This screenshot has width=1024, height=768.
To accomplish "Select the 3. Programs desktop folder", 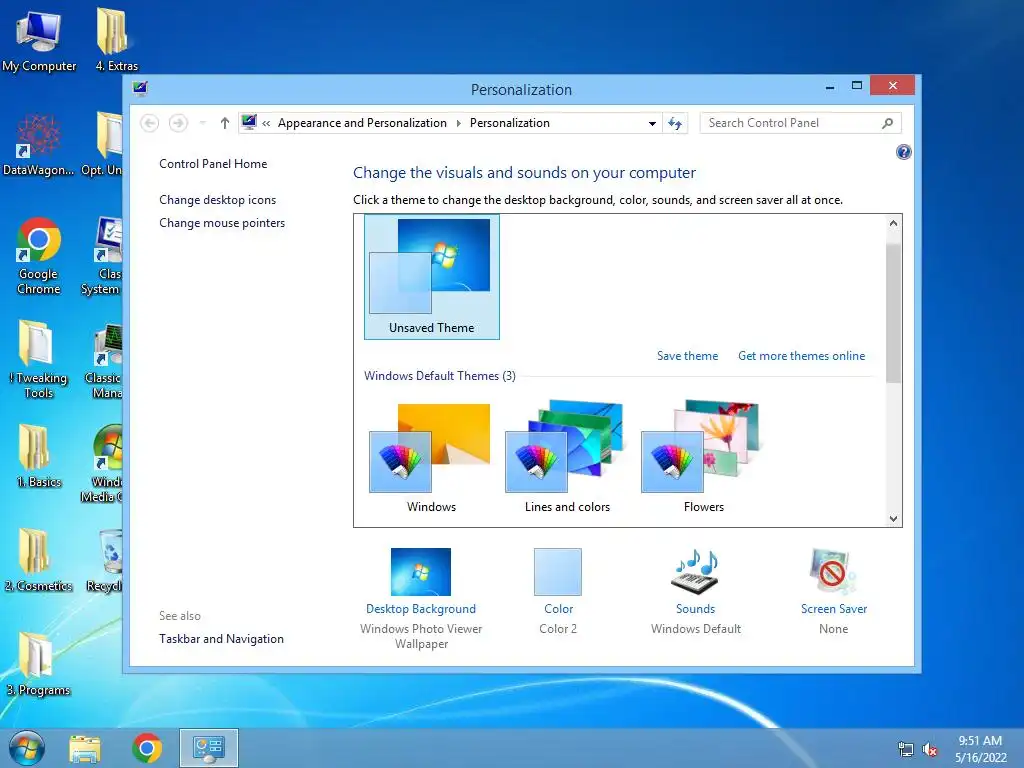I will [x=38, y=664].
